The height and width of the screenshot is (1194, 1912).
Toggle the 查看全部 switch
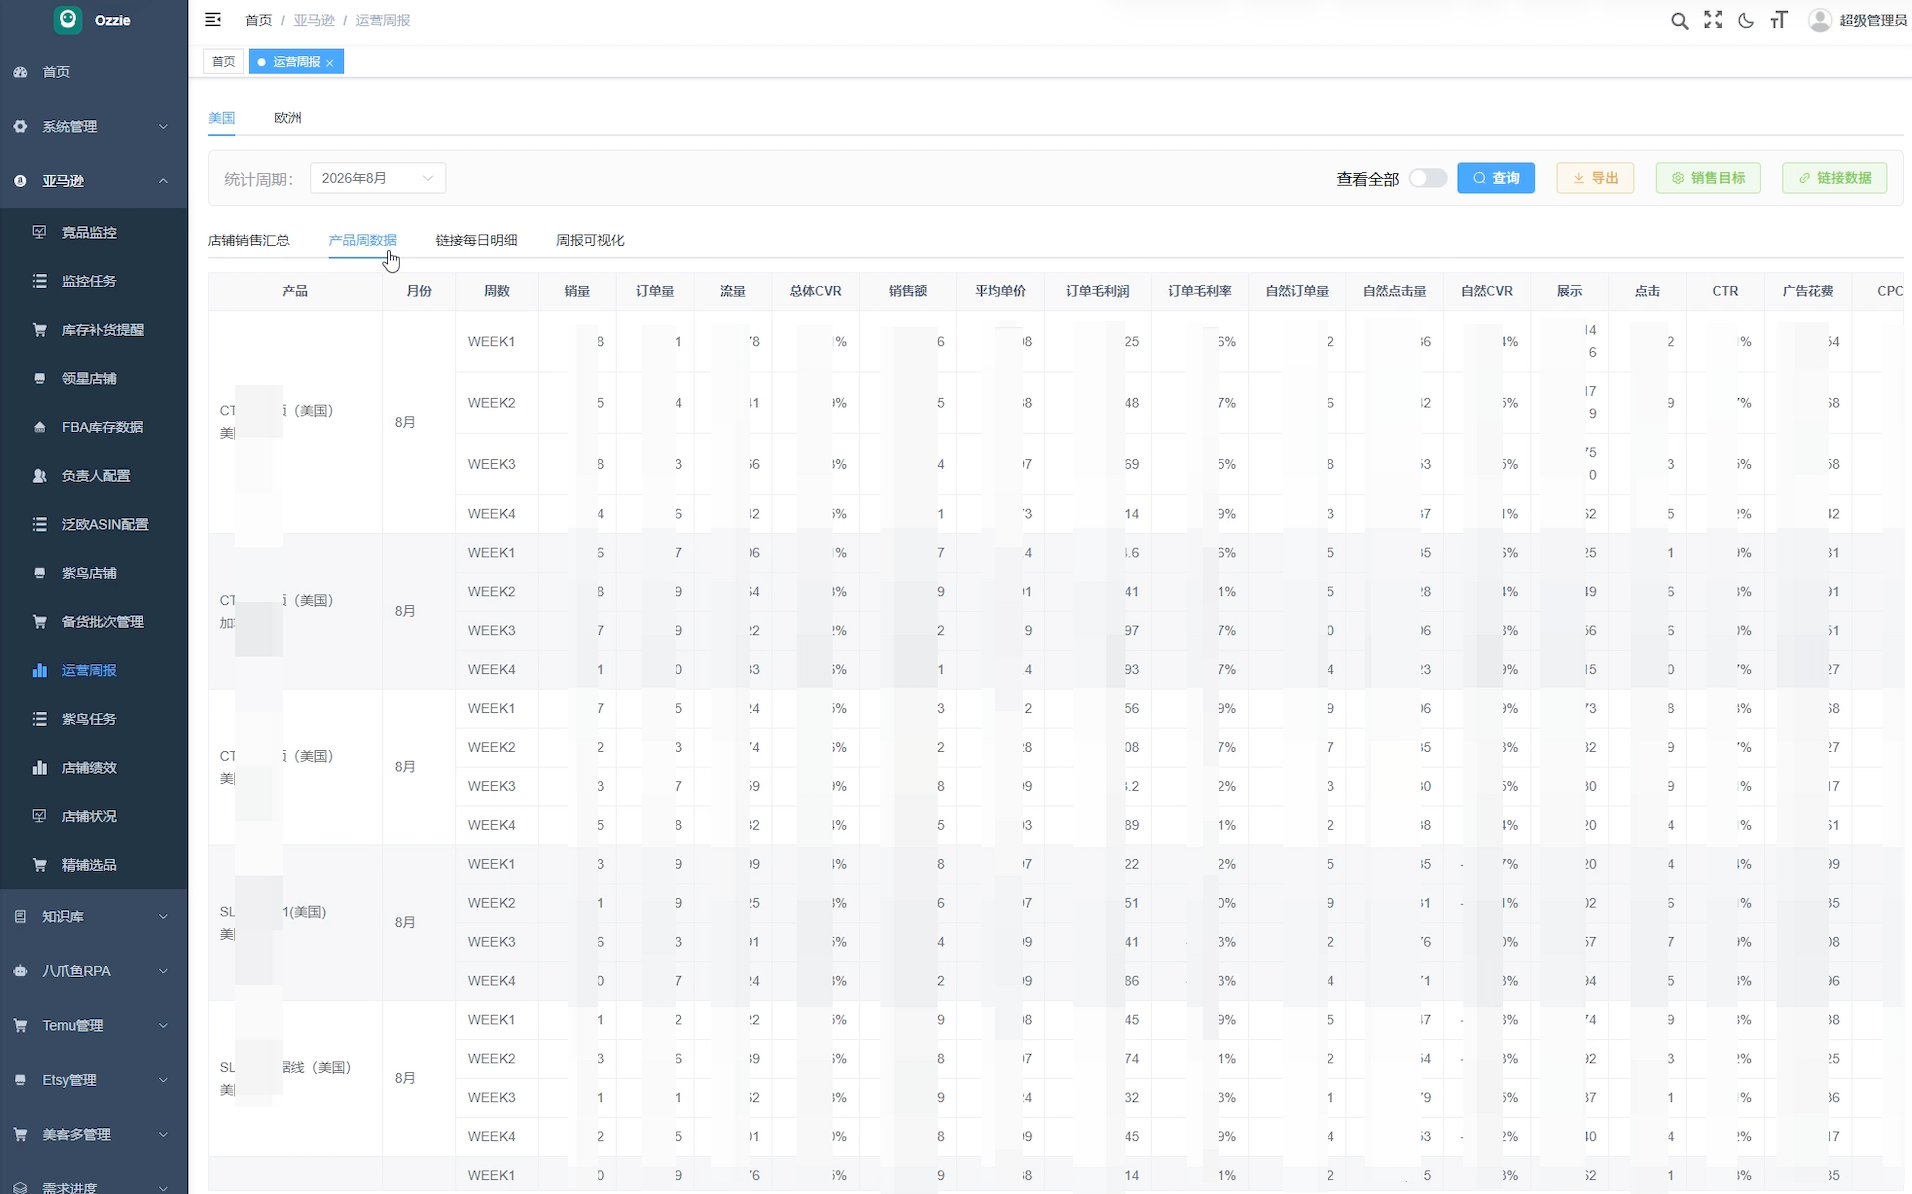[x=1427, y=178]
